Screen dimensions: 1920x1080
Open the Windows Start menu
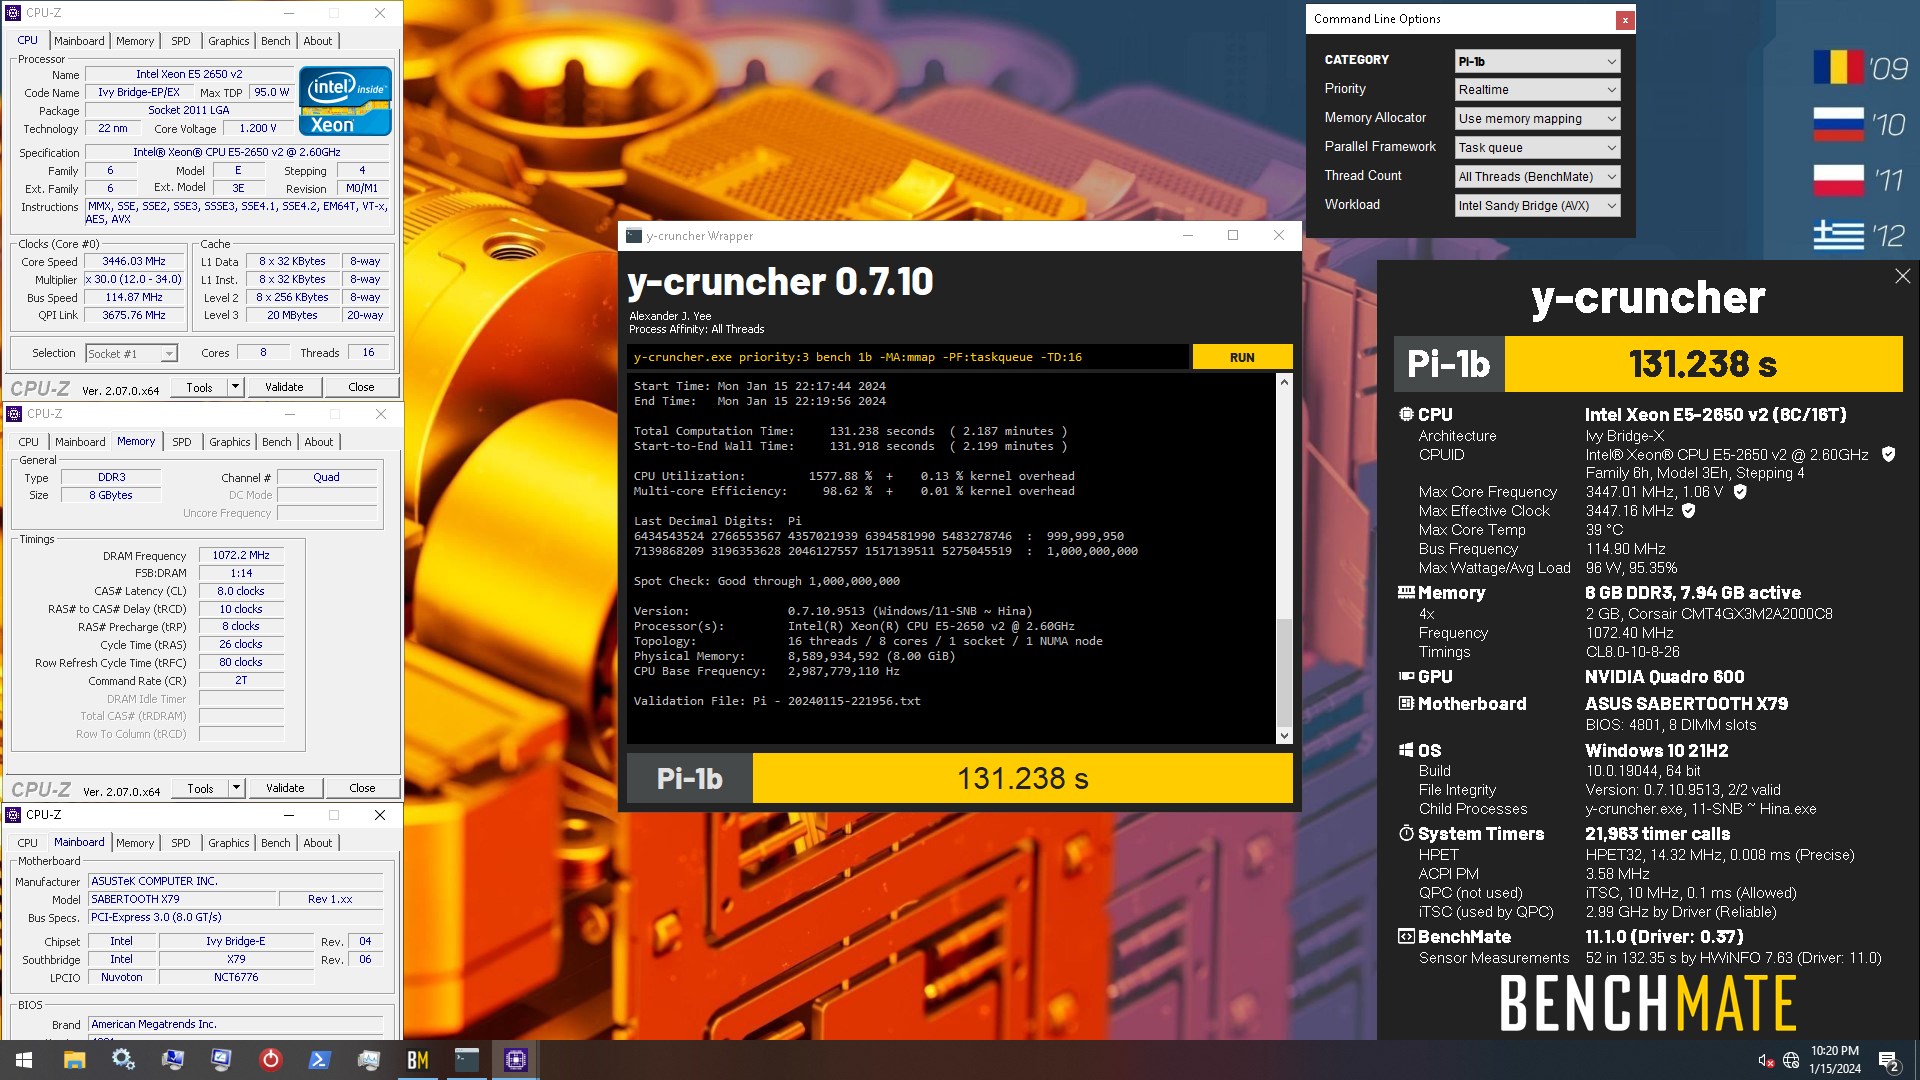pyautogui.click(x=24, y=1060)
